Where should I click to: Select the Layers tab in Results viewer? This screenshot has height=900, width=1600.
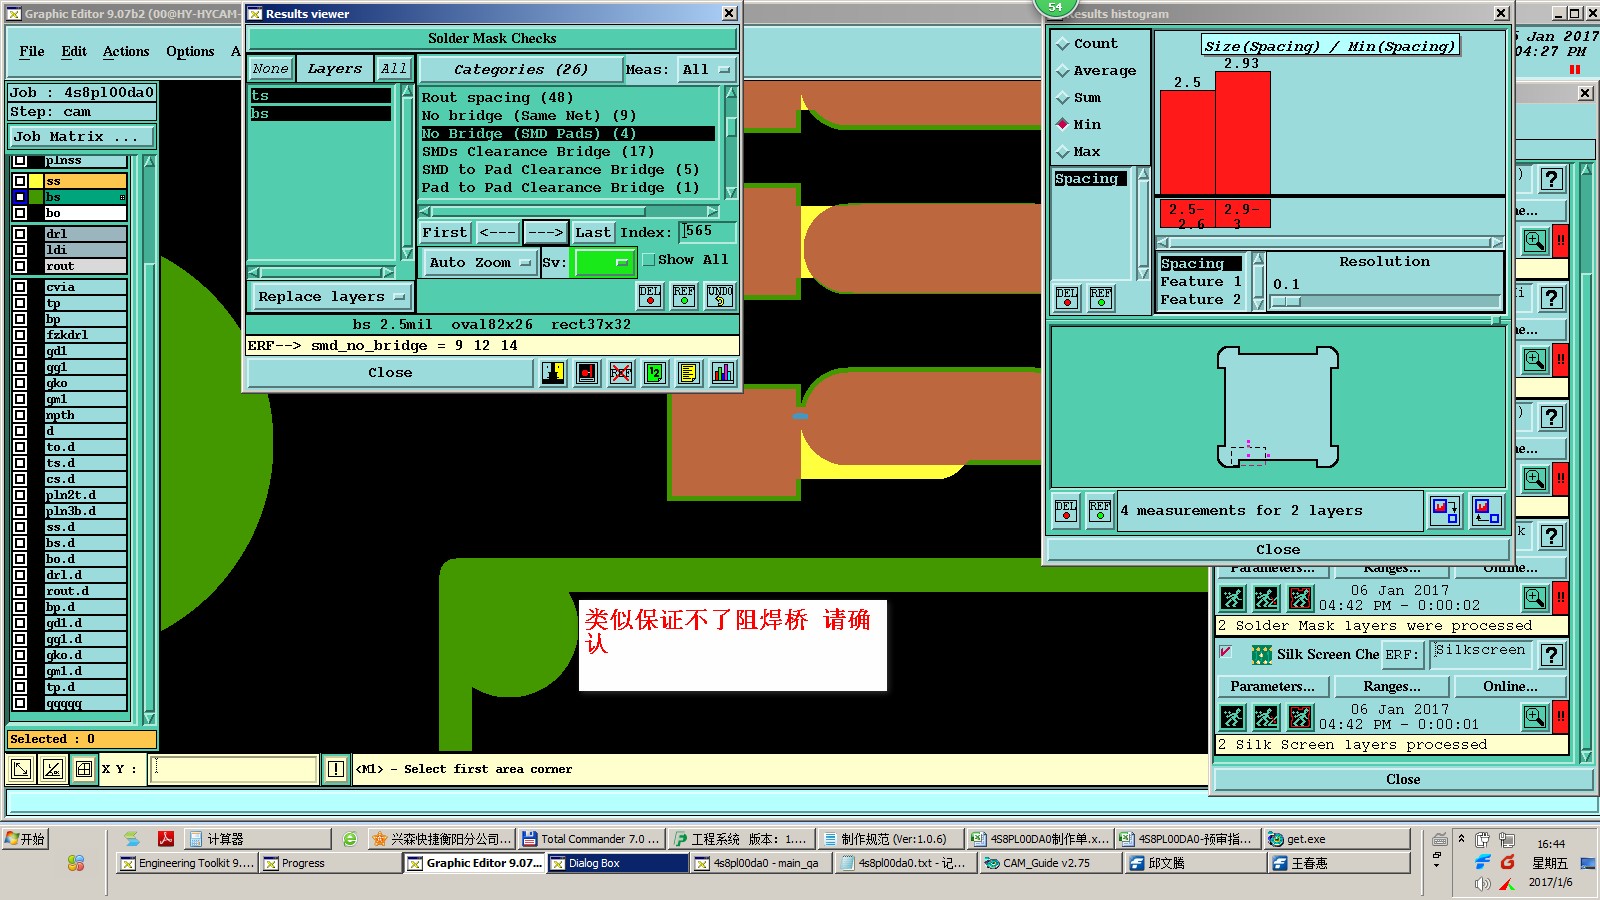coord(335,69)
